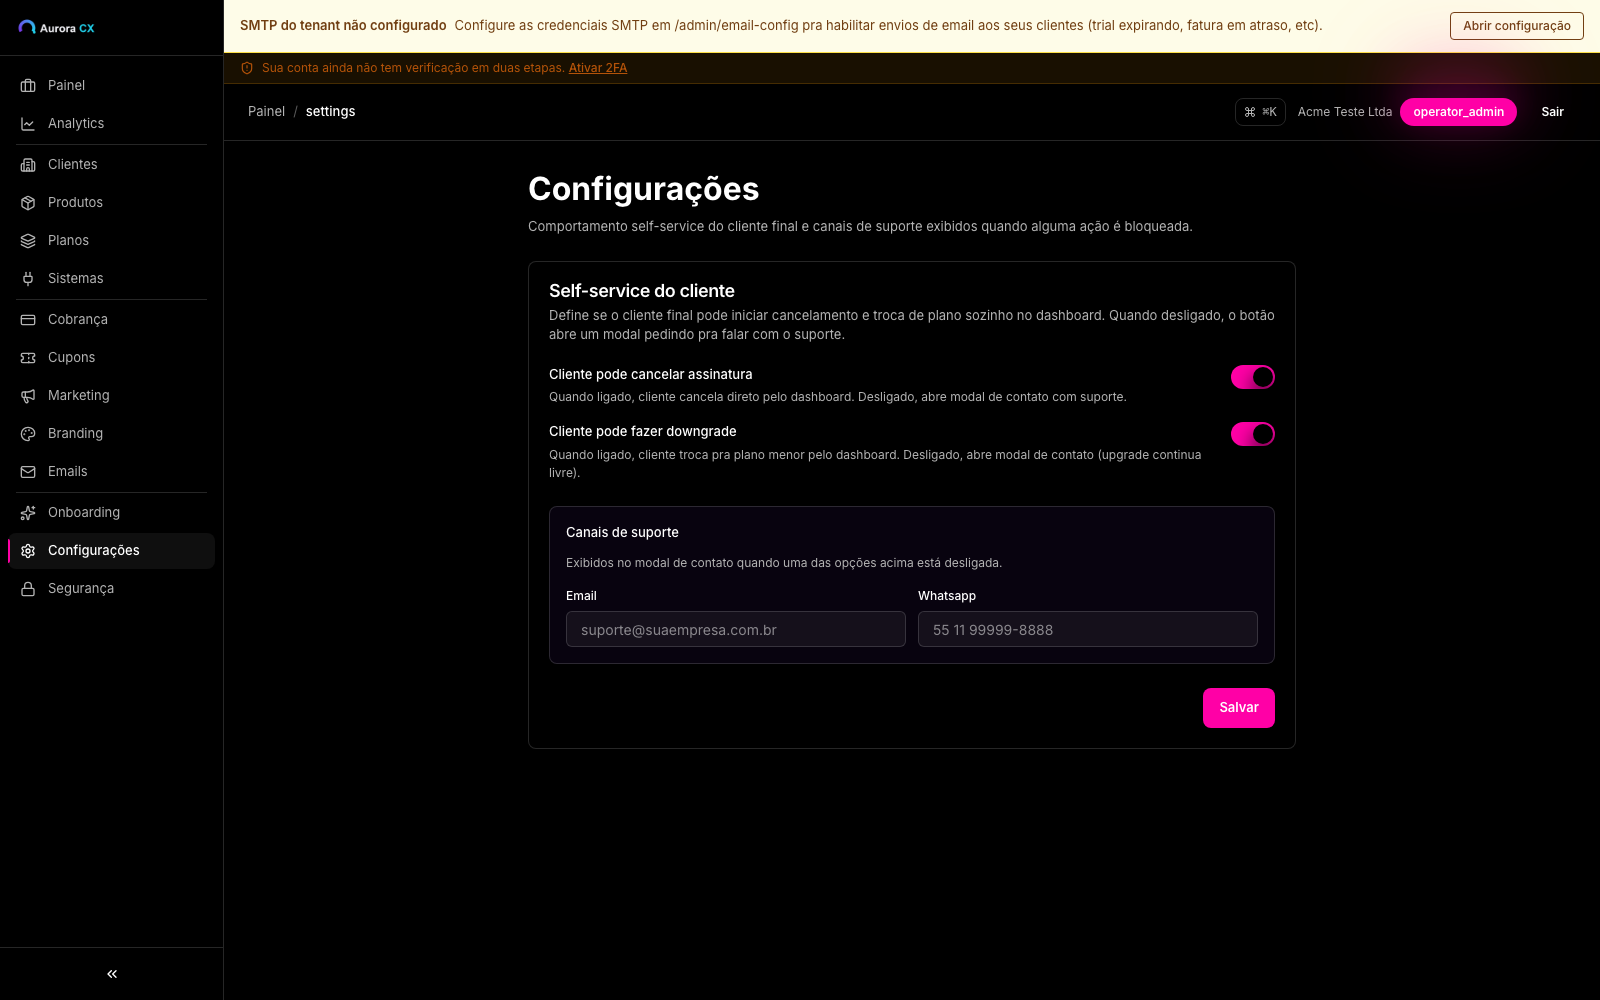This screenshot has width=1600, height=1000.
Task: Click Painel breadcrumb link
Action: [266, 112]
